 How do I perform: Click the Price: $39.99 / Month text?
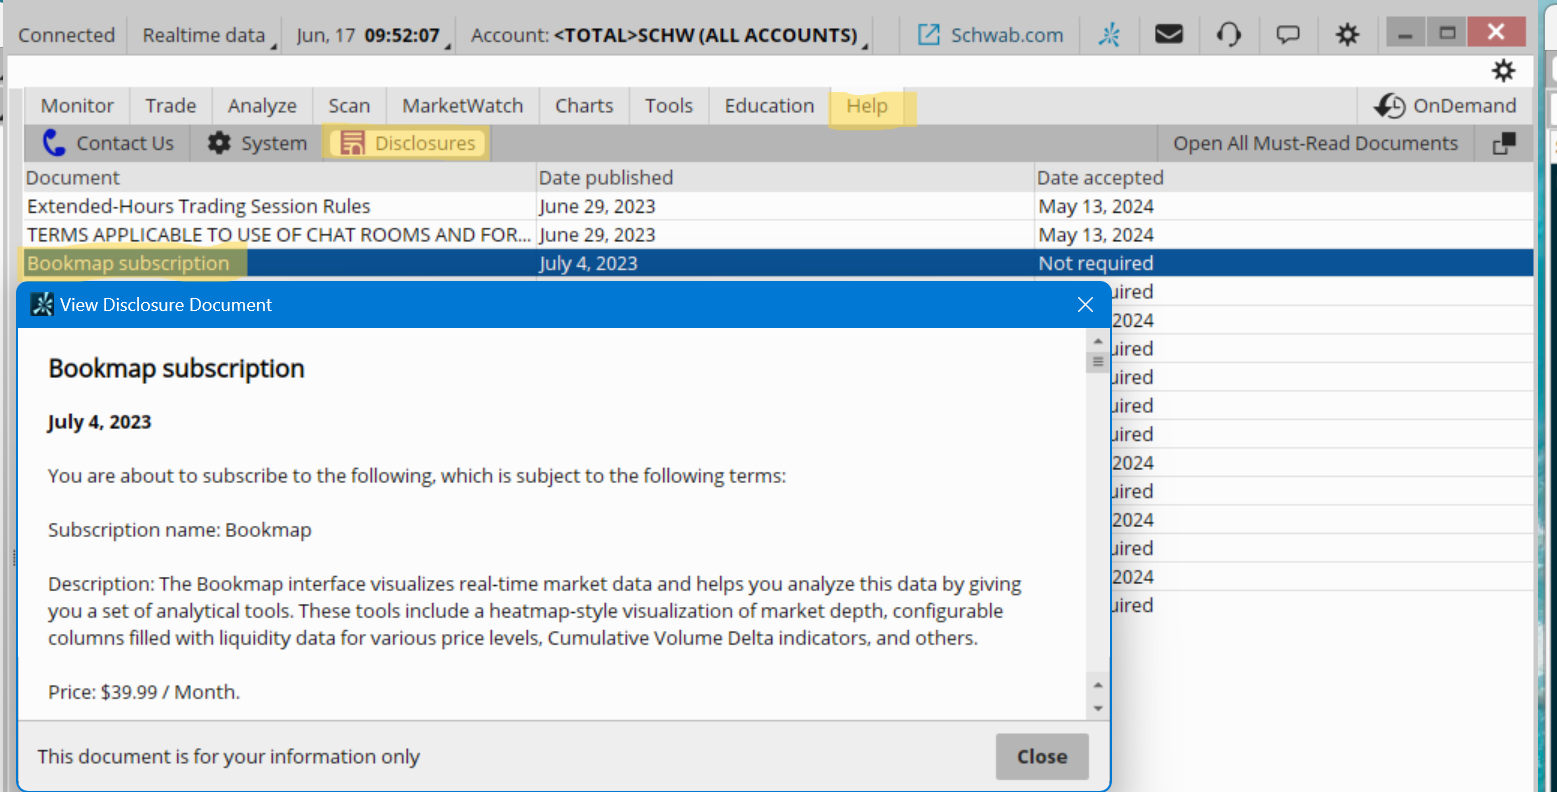(144, 692)
